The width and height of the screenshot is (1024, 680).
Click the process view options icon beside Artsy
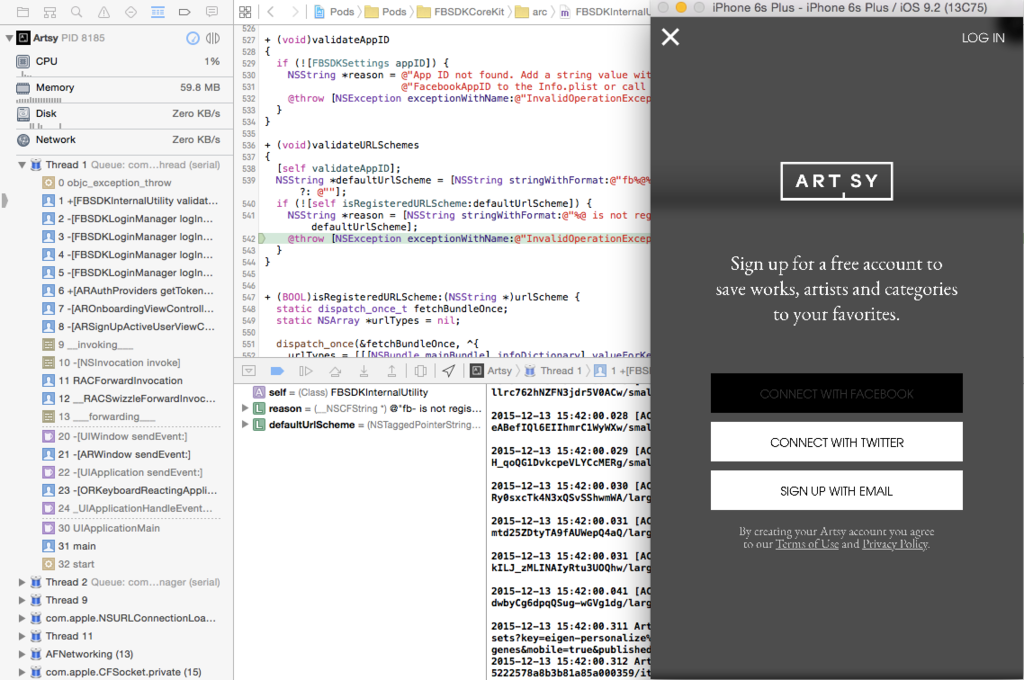(213, 38)
